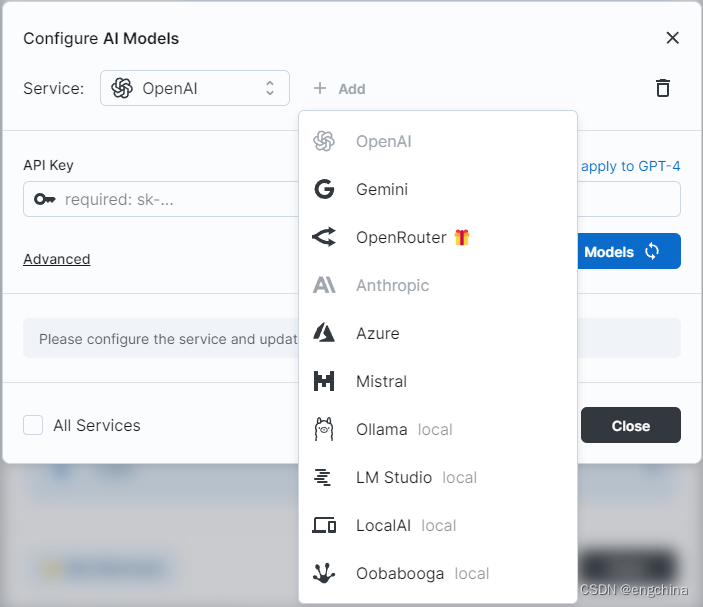Click the Azure logo icon
Image resolution: width=703 pixels, height=607 pixels.
[x=324, y=333]
